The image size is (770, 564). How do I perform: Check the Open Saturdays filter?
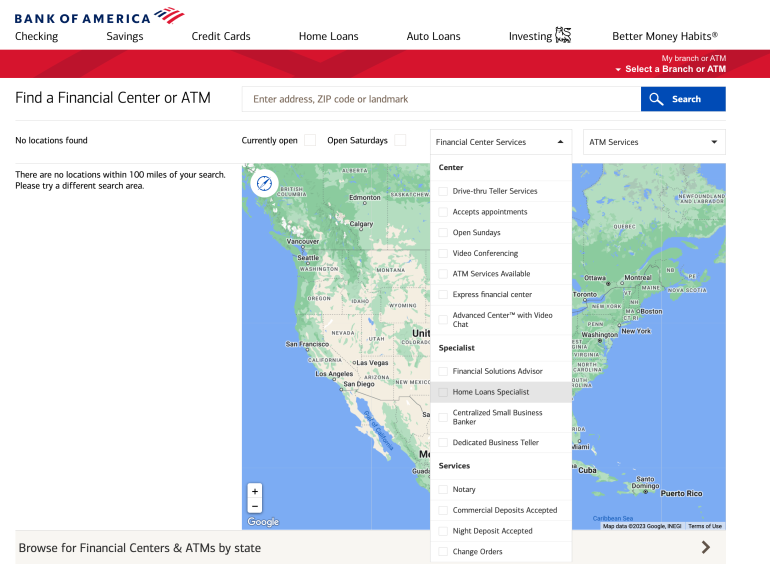pyautogui.click(x=400, y=141)
